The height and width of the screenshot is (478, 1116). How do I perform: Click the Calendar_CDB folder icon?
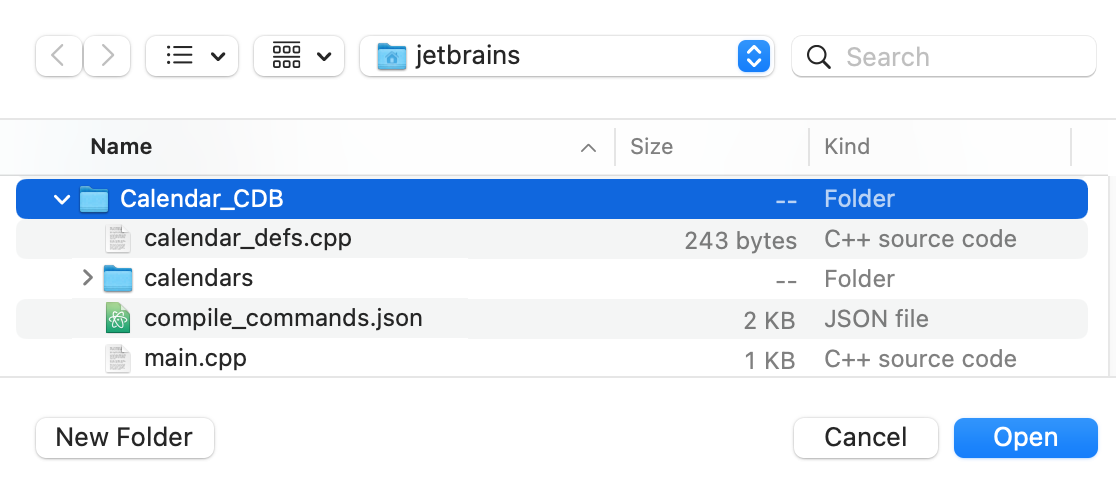(x=94, y=199)
